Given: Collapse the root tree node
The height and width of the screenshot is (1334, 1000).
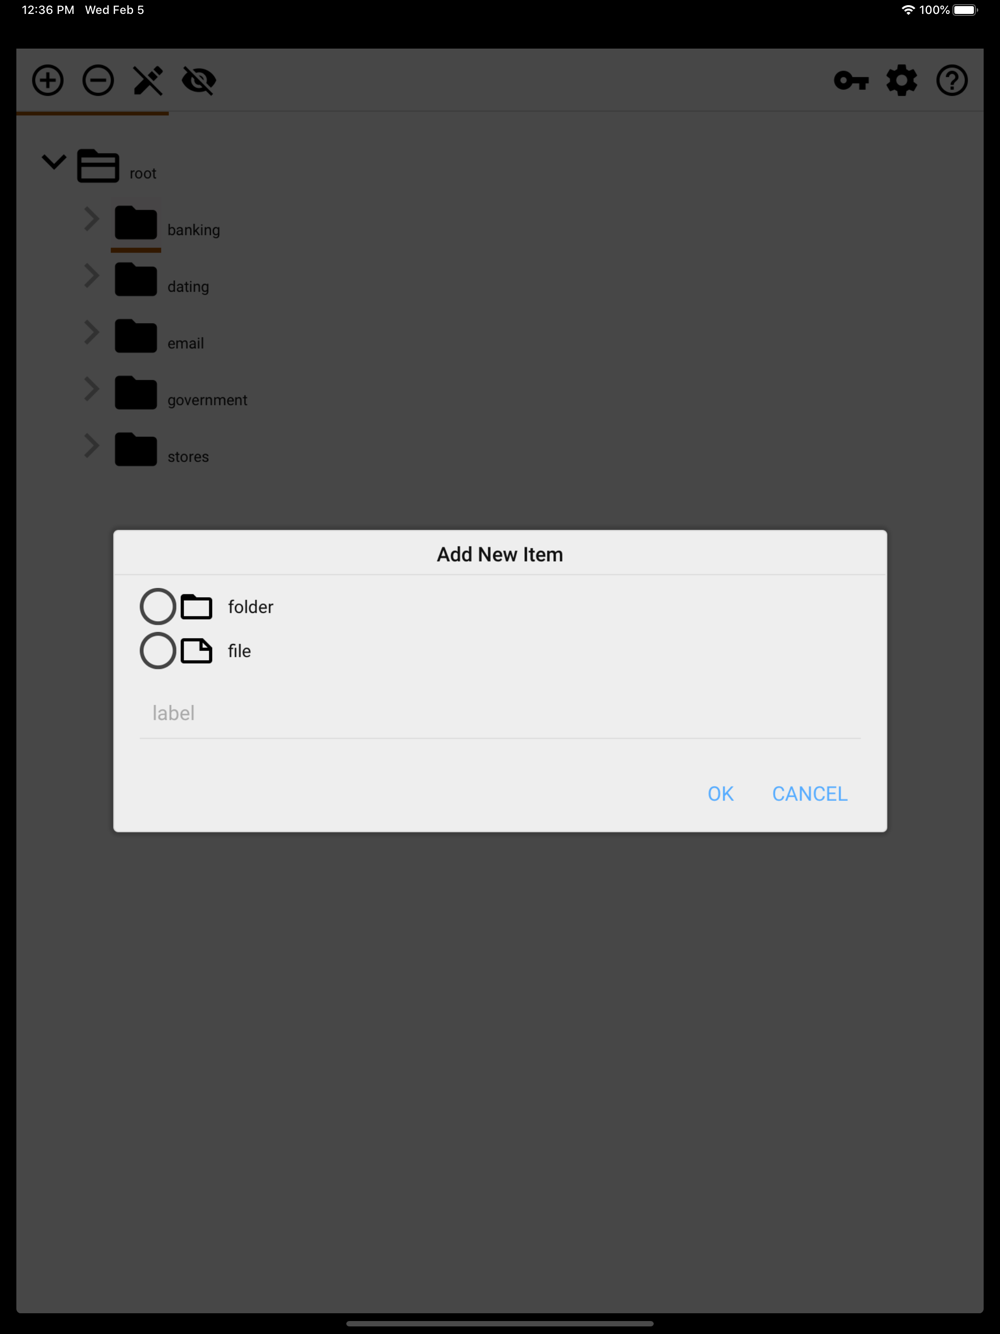Looking at the screenshot, I should 54,161.
